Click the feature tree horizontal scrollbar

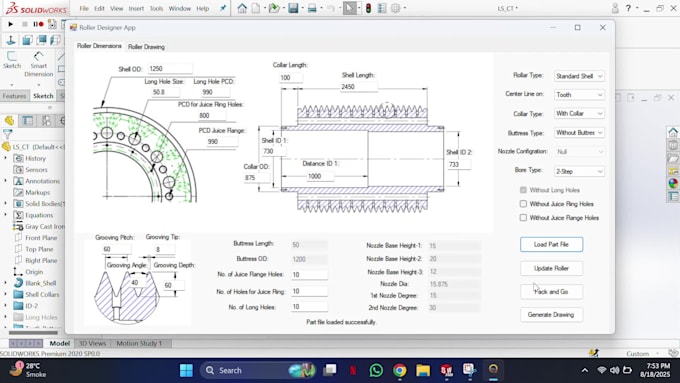pos(33,333)
